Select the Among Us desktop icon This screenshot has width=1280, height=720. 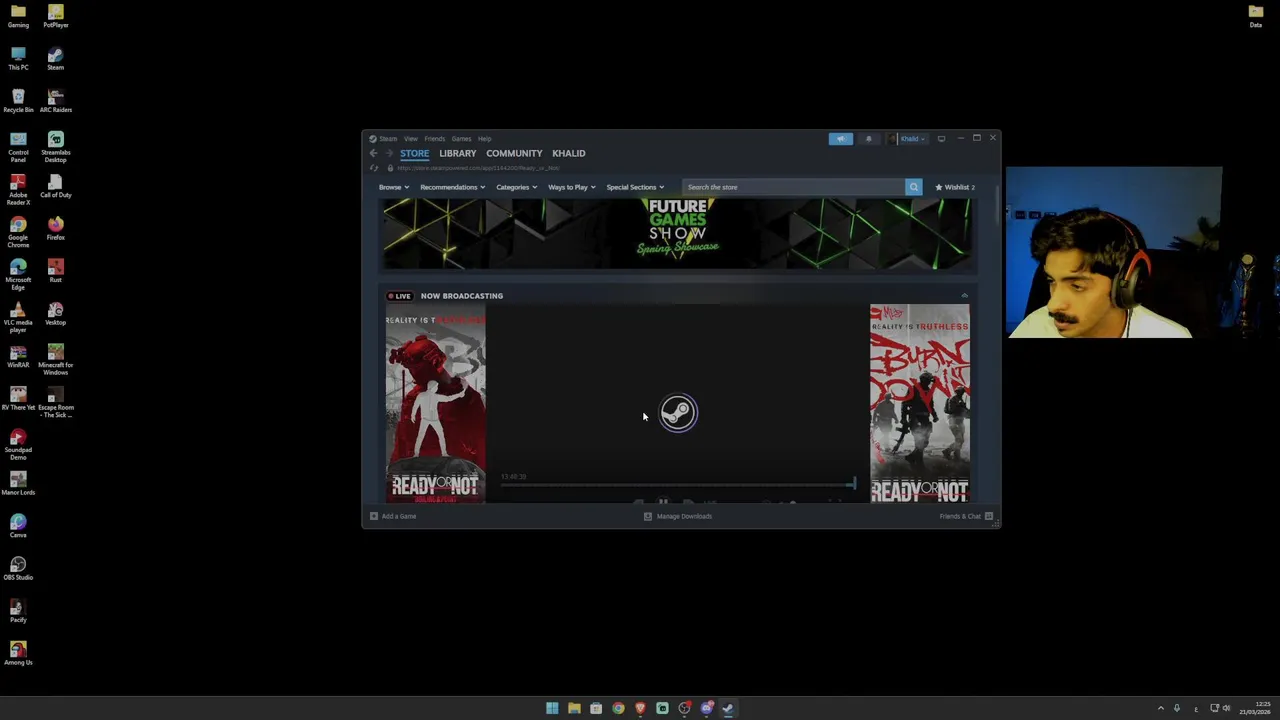pyautogui.click(x=18, y=654)
